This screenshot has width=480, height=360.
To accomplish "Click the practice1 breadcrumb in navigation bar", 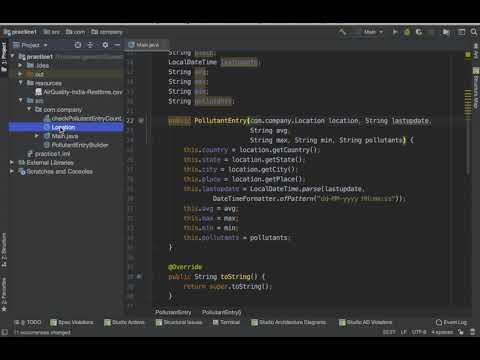I will (20, 32).
